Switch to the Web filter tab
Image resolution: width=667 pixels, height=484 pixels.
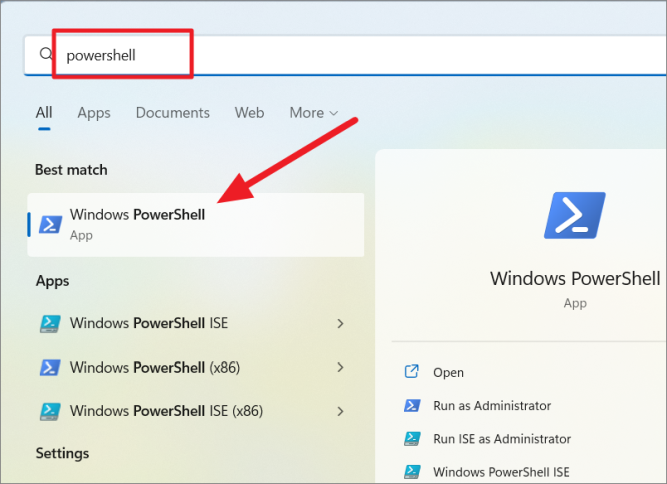click(x=249, y=113)
